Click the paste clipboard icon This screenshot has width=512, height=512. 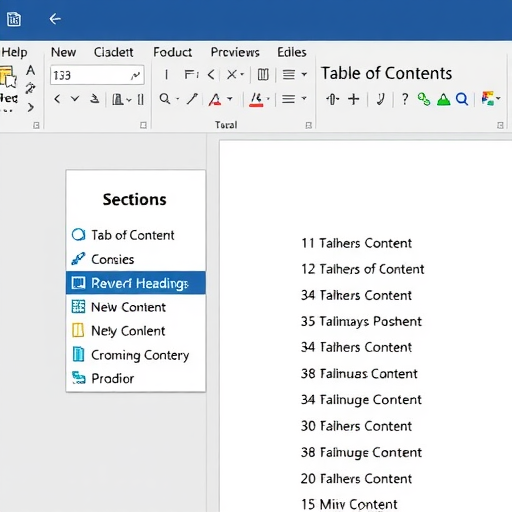8,77
